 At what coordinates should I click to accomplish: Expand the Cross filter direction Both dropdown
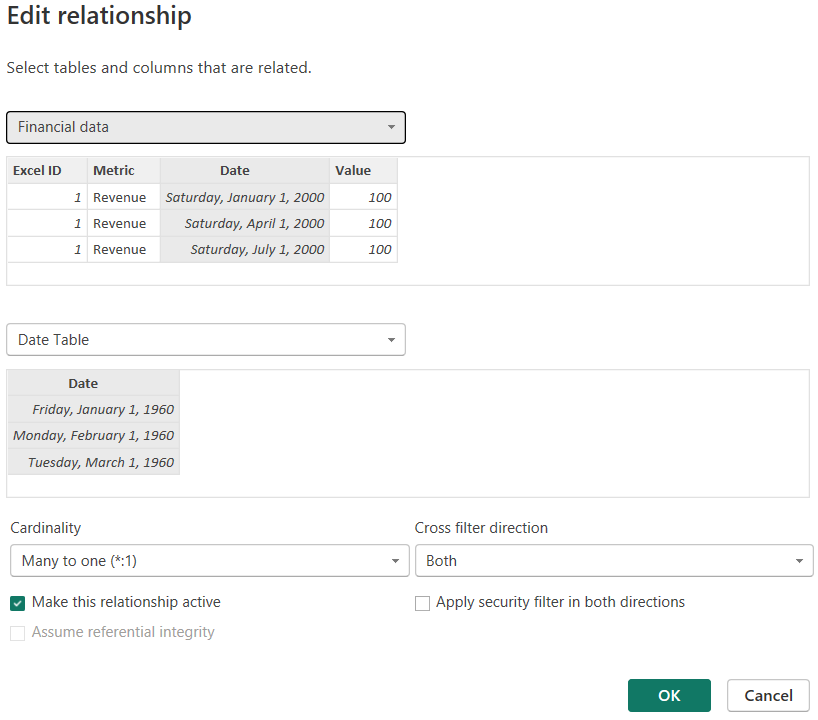pyautogui.click(x=614, y=561)
